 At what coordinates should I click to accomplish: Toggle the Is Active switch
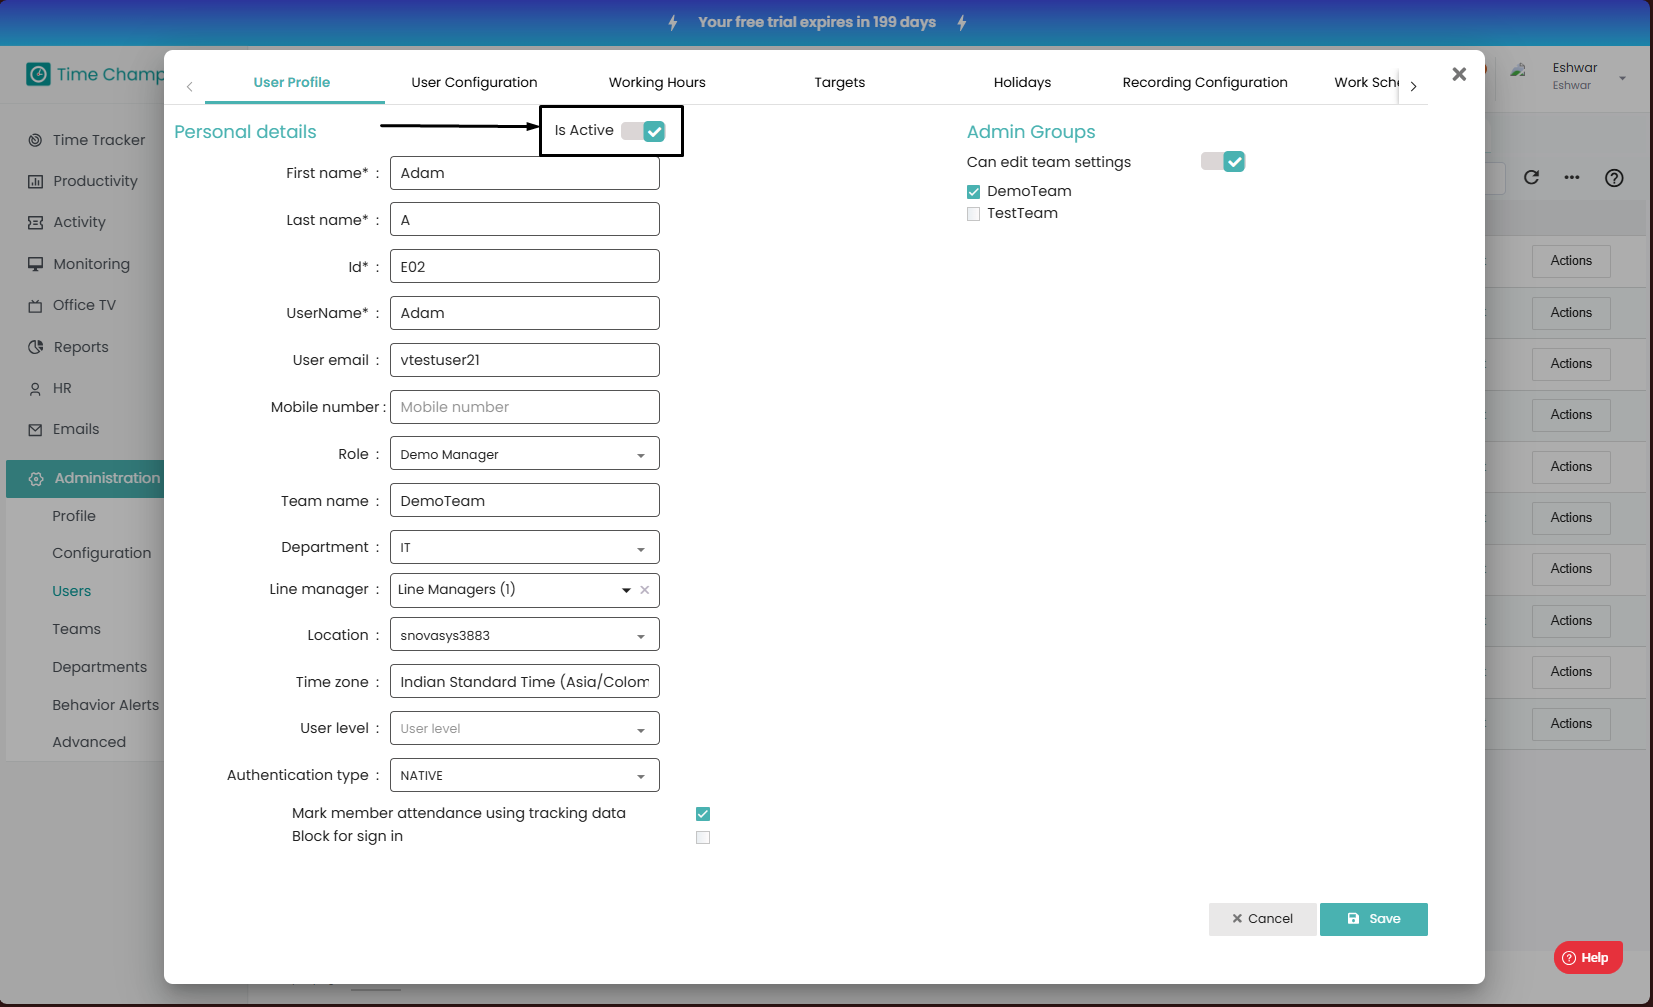coord(643,131)
